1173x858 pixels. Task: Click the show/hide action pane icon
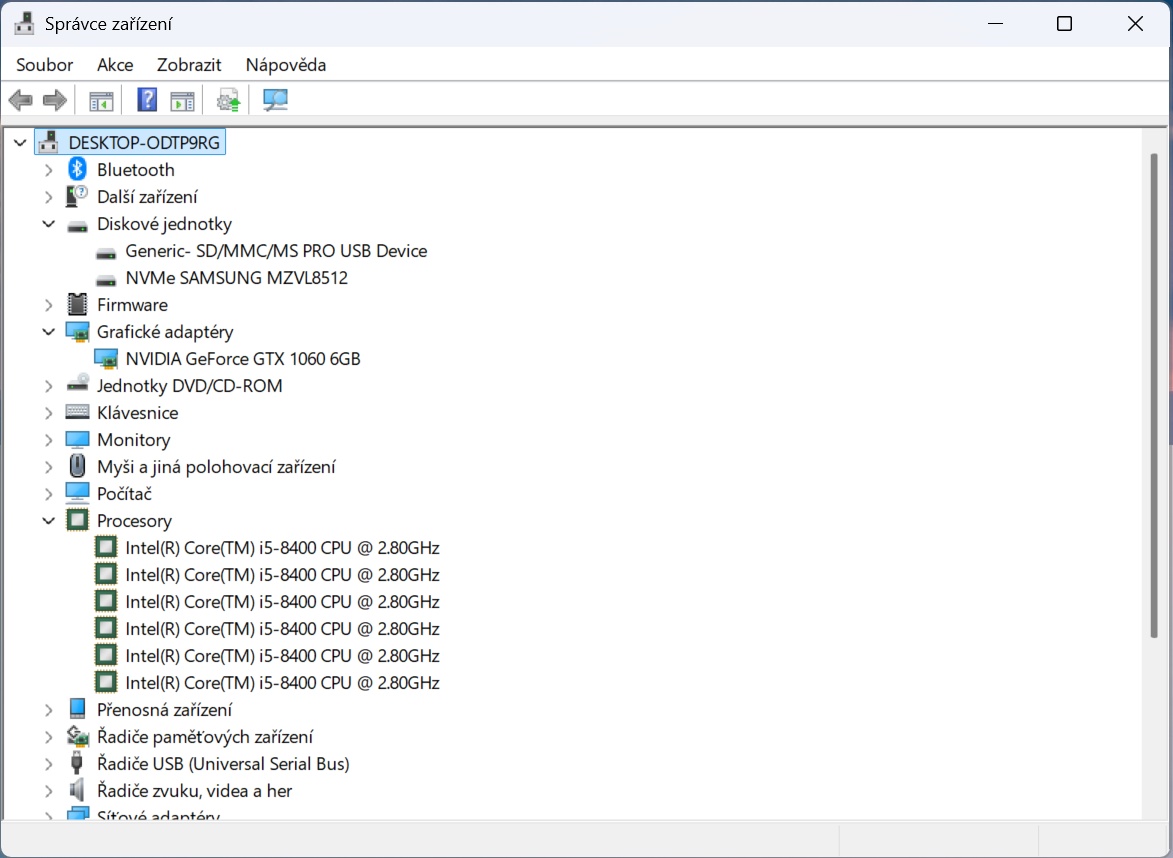click(x=182, y=100)
